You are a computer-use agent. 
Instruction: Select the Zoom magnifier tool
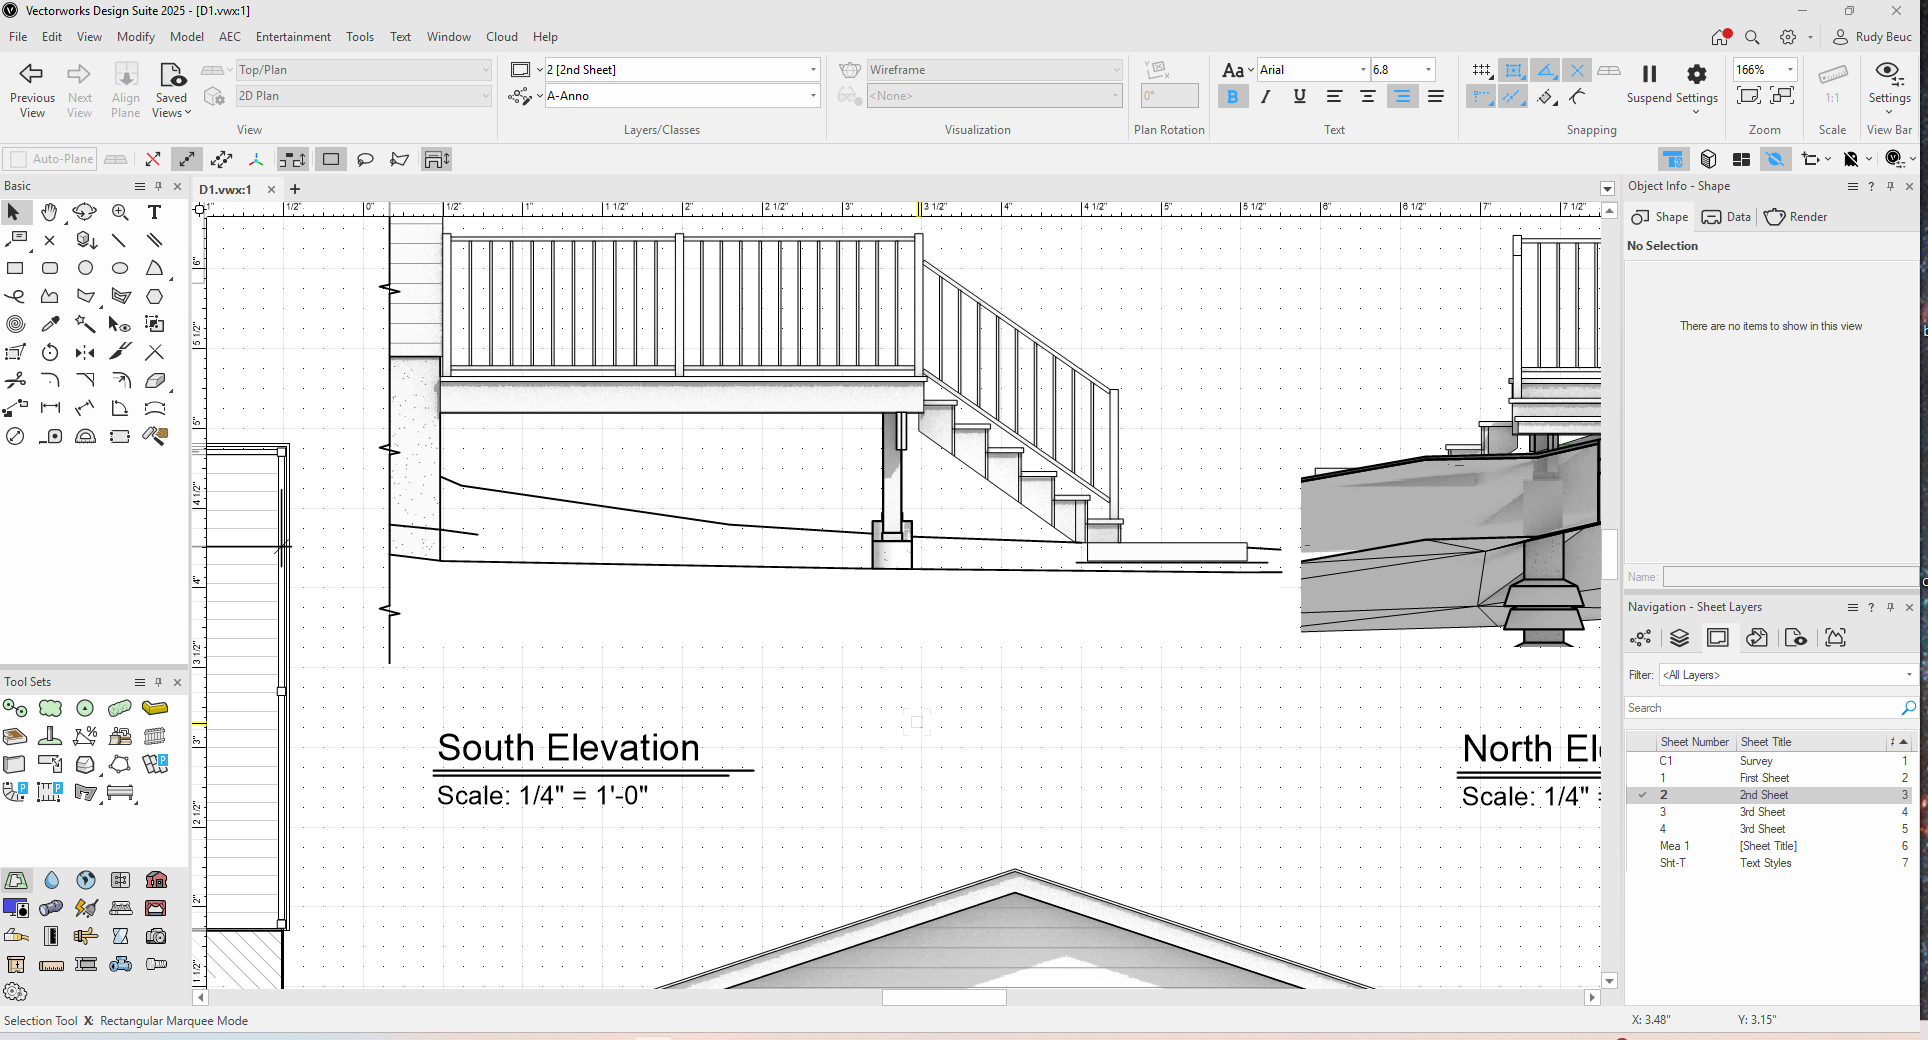tap(120, 212)
